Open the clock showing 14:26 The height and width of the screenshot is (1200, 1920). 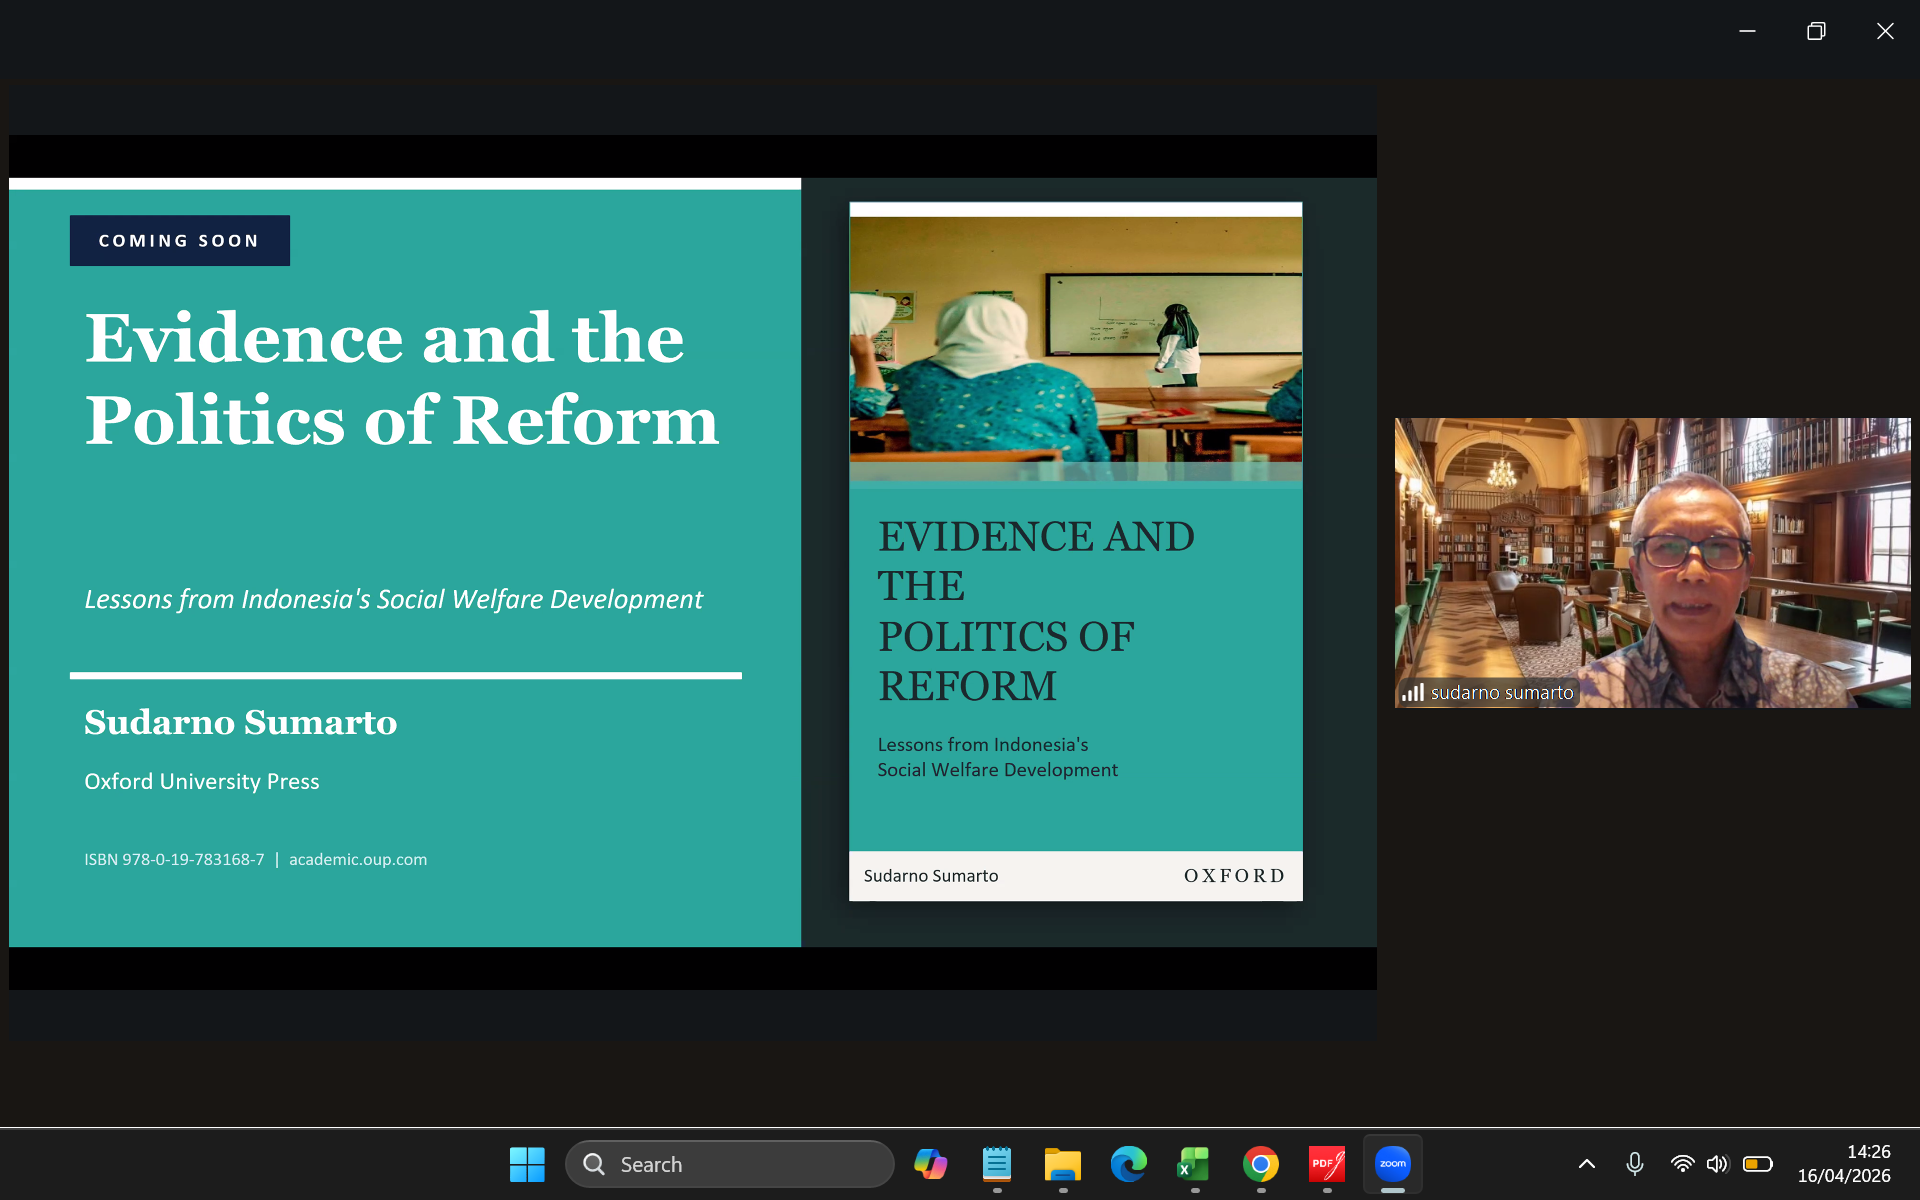coord(1868,1152)
